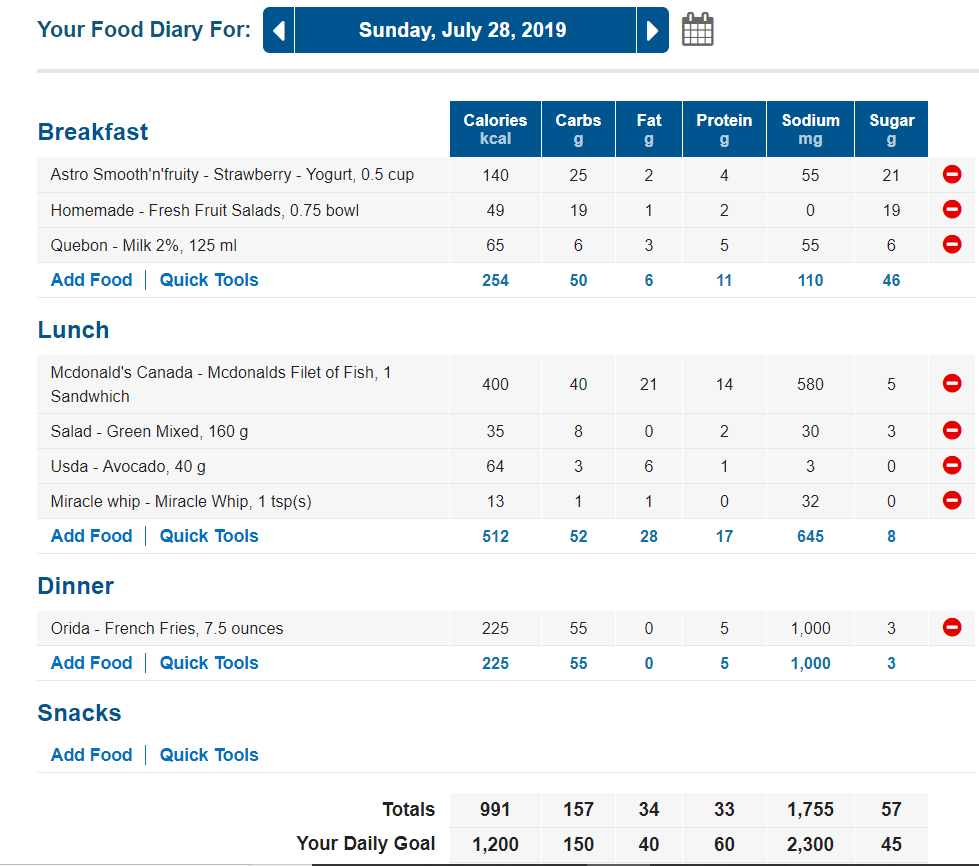Viewport: 979px width, 866px height.
Task: Delete the Homemade Fresh Fruit Salads entry
Action: point(952,210)
